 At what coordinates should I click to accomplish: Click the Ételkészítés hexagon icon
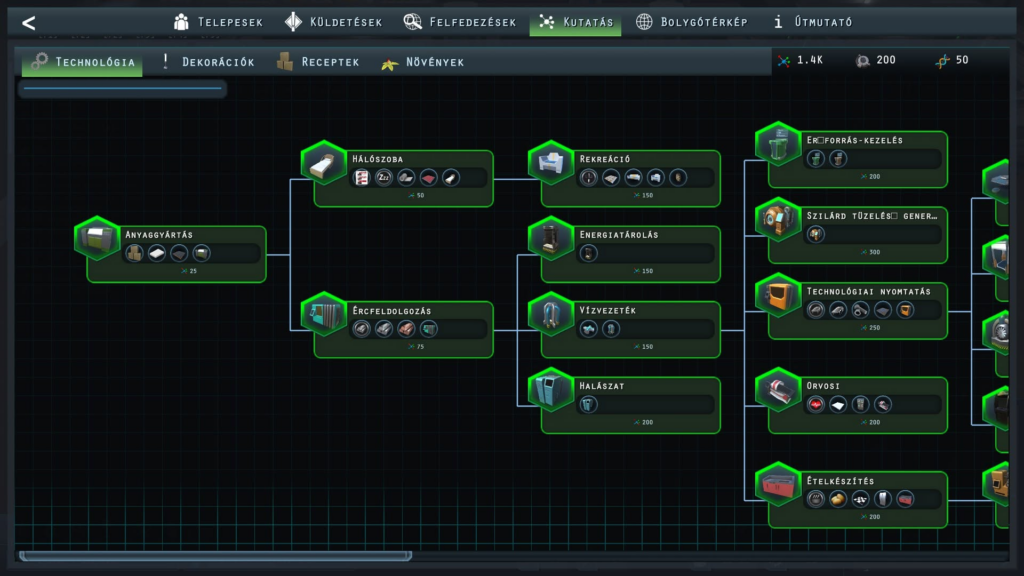click(x=778, y=485)
